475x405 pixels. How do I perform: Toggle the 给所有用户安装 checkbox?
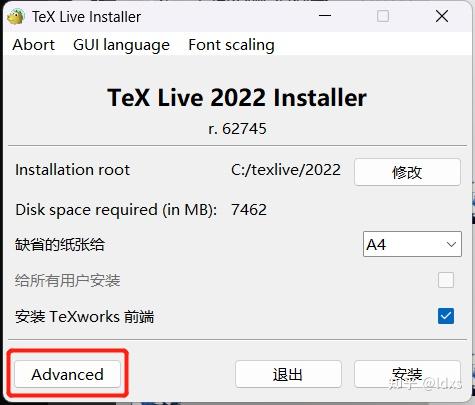click(x=446, y=280)
